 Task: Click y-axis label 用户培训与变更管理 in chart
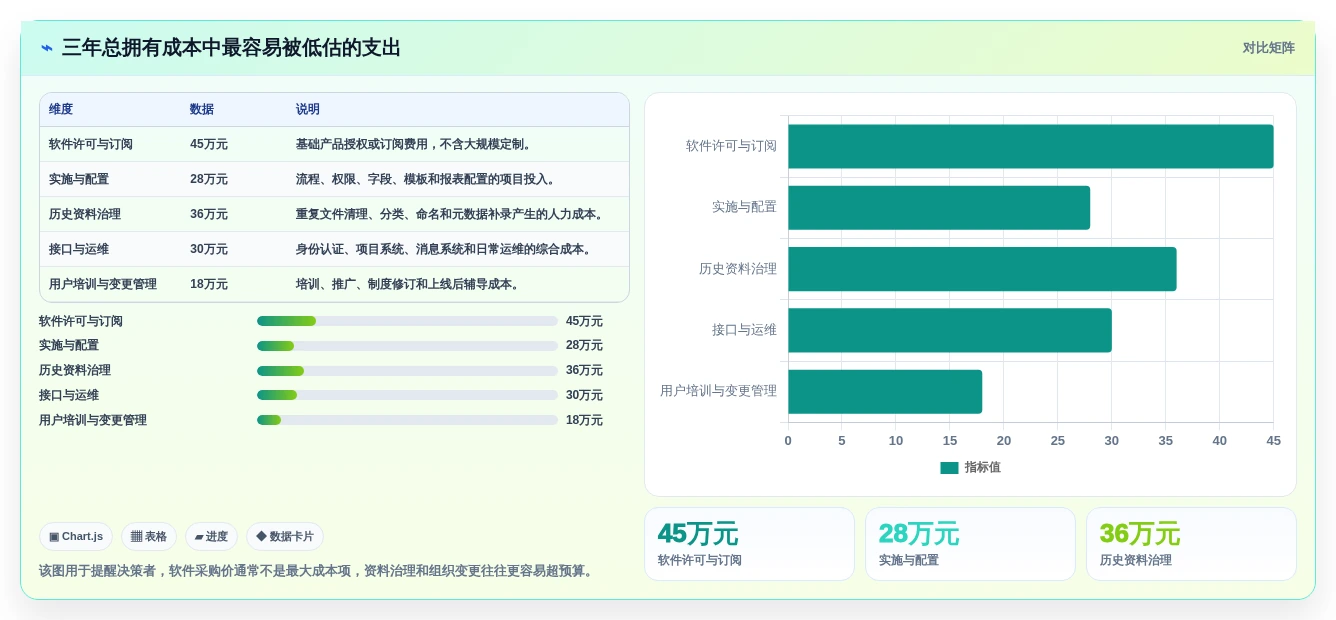coord(718,391)
